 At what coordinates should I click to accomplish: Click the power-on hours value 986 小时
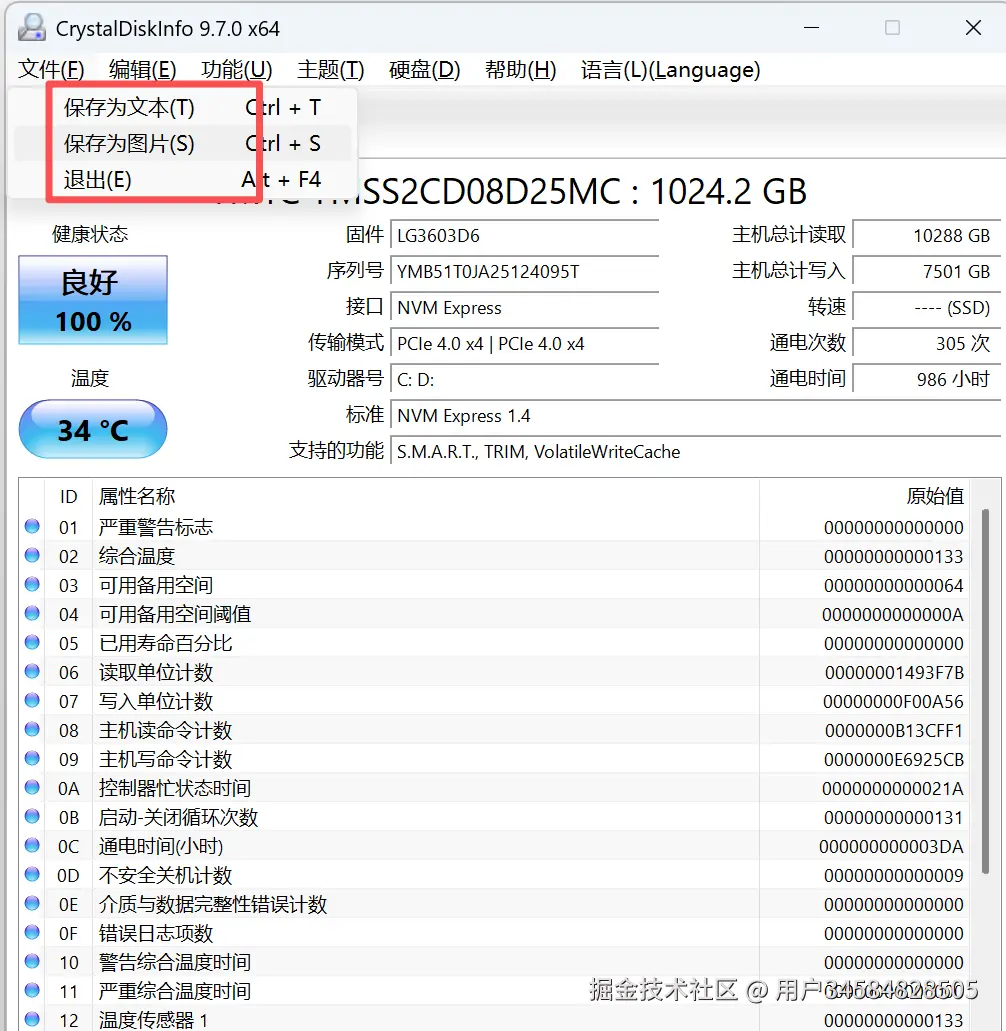pyautogui.click(x=926, y=380)
